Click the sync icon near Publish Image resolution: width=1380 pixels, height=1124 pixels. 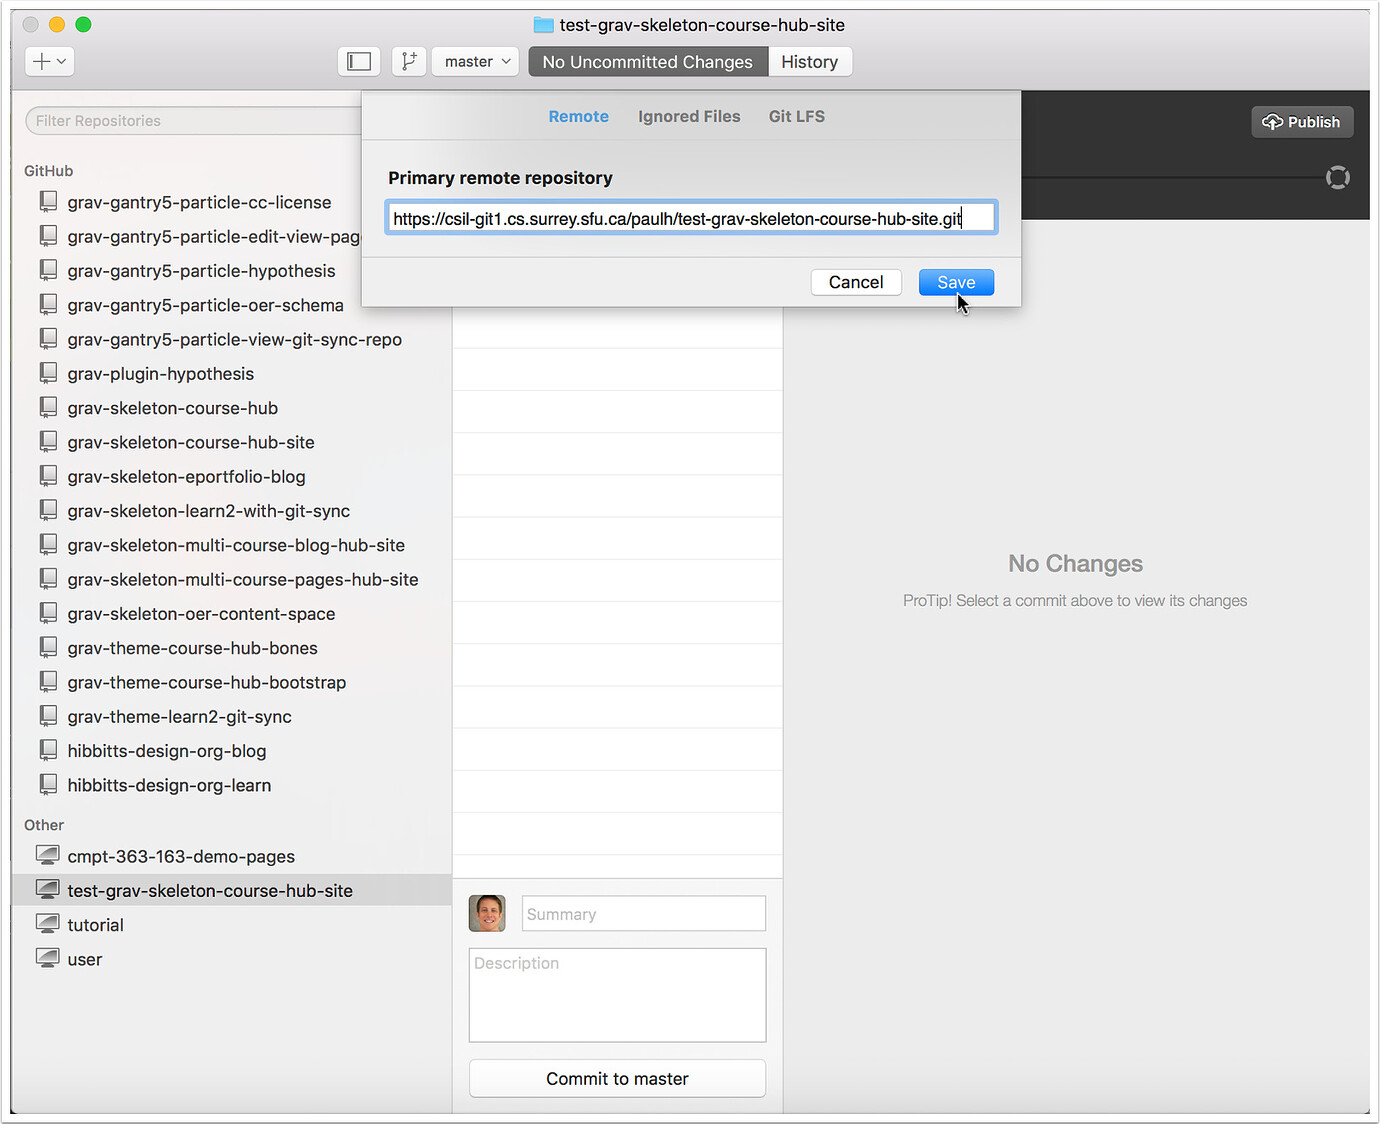click(1337, 177)
